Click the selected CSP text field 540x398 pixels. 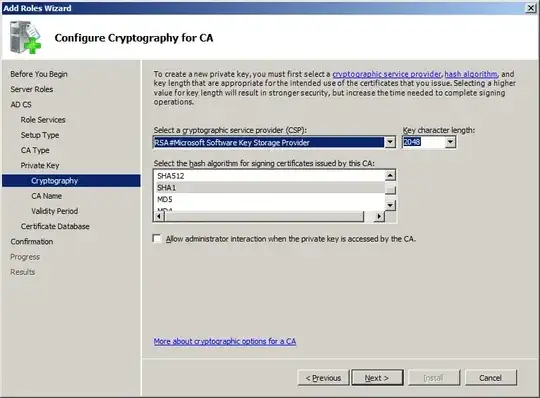pos(269,142)
